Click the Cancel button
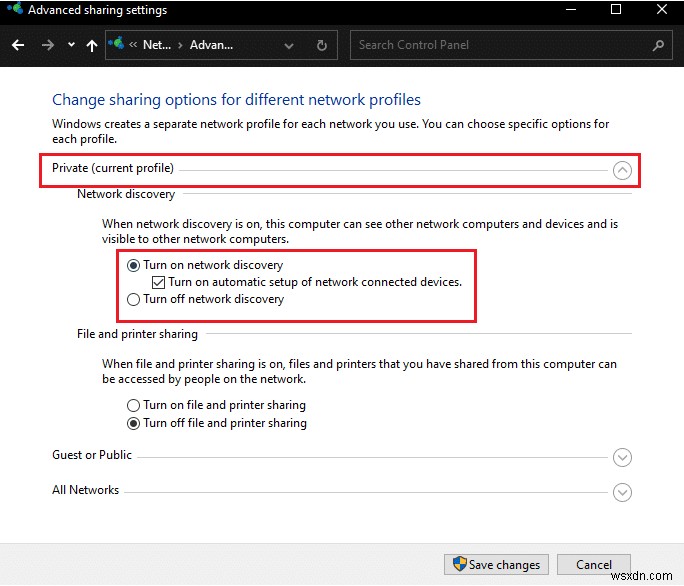684x586 pixels. click(x=594, y=564)
